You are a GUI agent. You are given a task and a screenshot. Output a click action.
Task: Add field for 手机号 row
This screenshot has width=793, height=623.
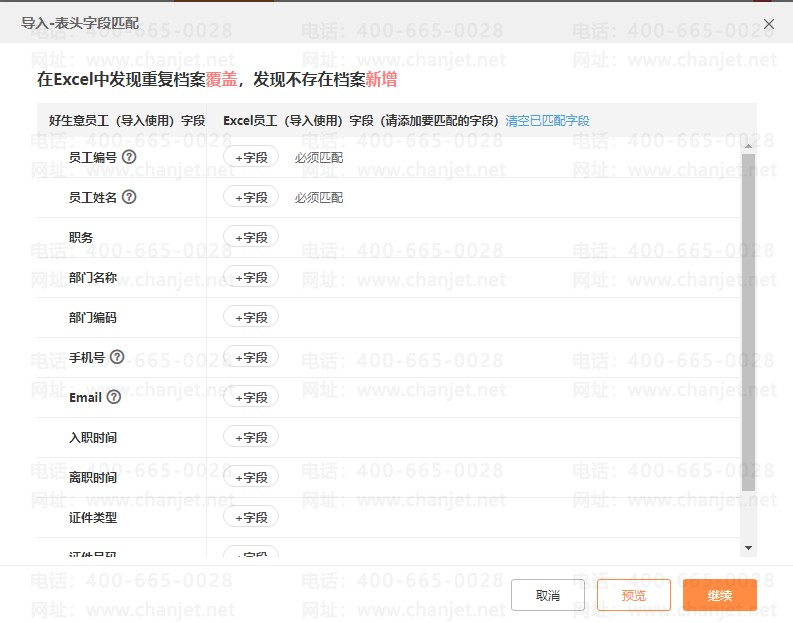point(251,357)
